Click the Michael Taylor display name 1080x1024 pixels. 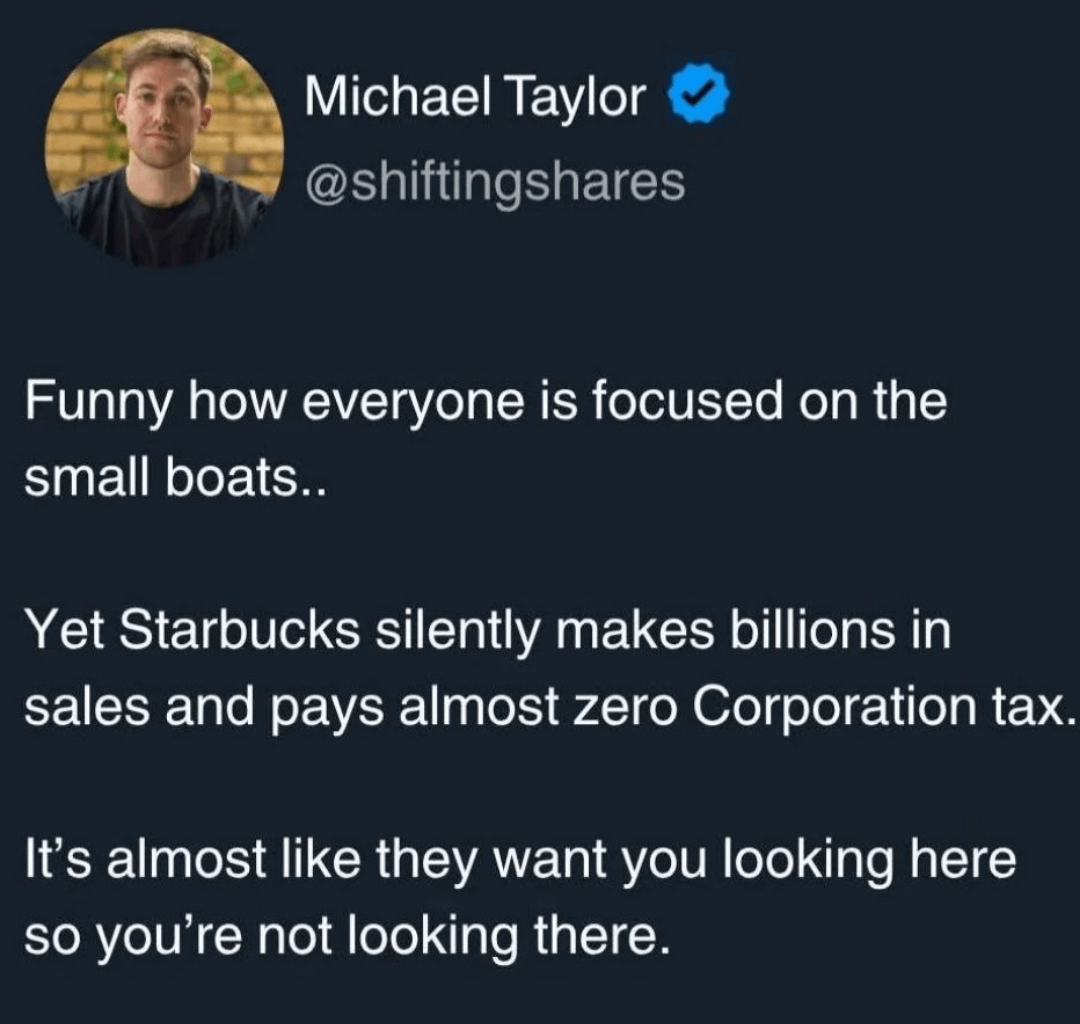pos(477,99)
